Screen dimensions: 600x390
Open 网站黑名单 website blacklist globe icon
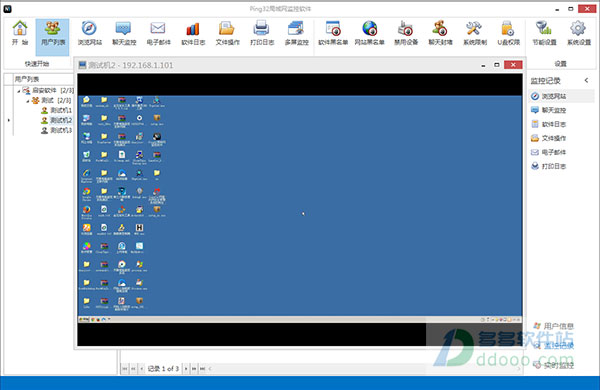[369, 33]
